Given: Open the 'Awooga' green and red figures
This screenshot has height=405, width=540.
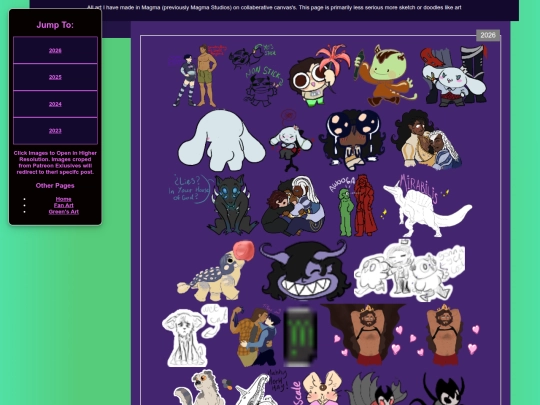Looking at the screenshot, I should click(354, 205).
